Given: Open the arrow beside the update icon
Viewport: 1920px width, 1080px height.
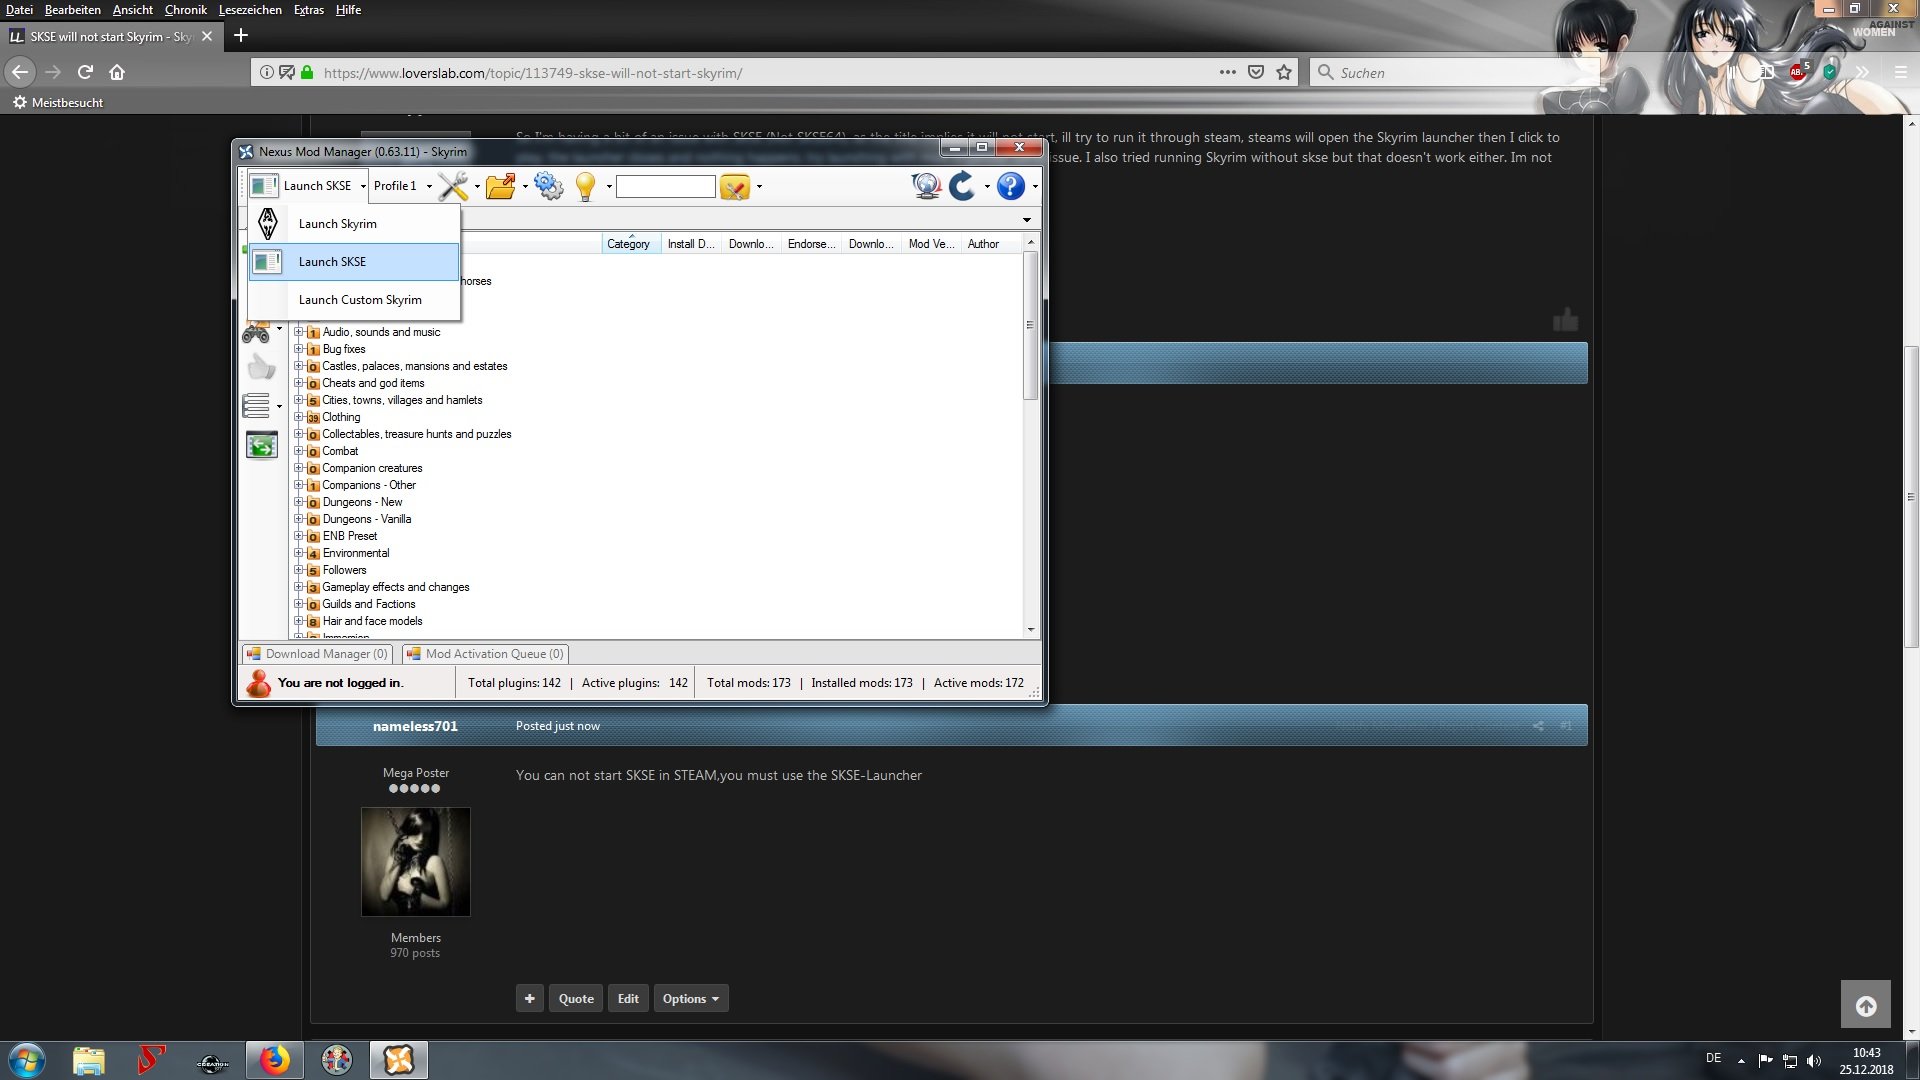Looking at the screenshot, I should point(987,186).
